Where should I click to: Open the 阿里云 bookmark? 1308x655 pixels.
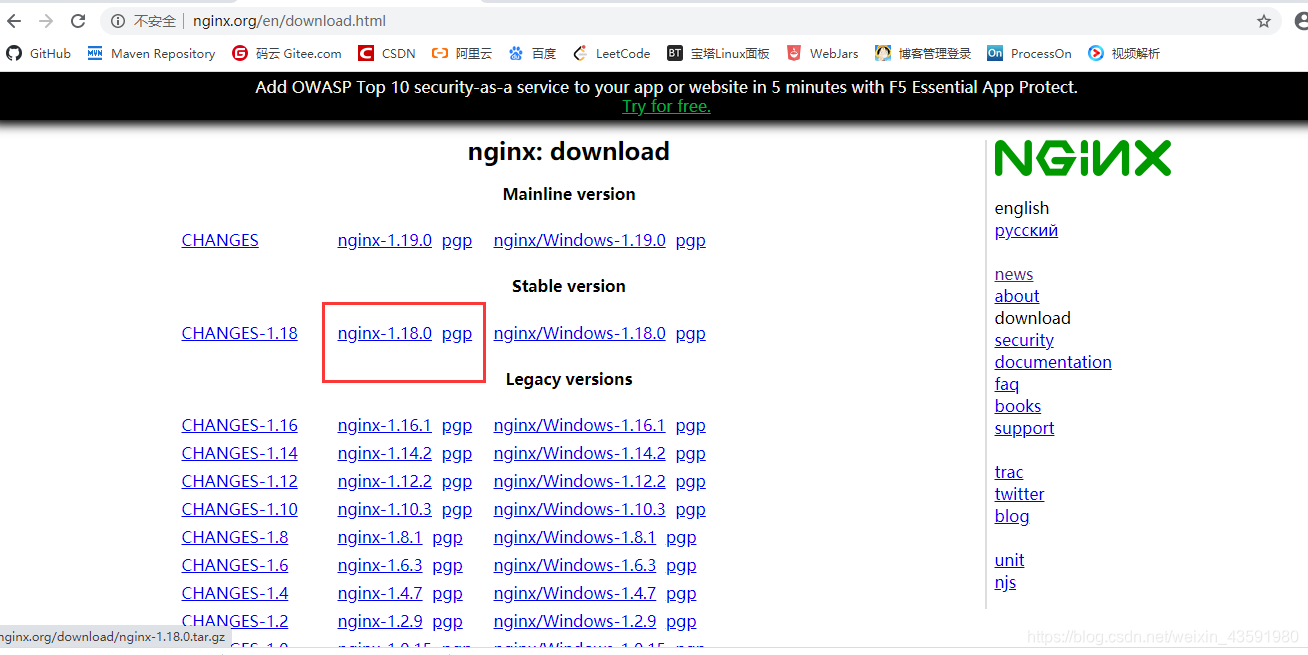462,54
